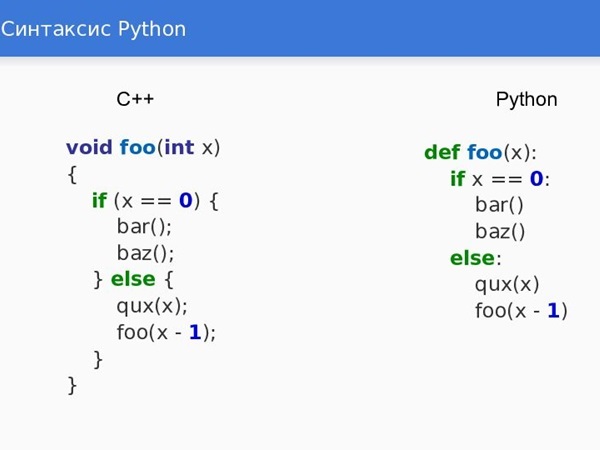The height and width of the screenshot is (450, 600).
Task: Click the C++ line "} else {"
Action: [133, 279]
